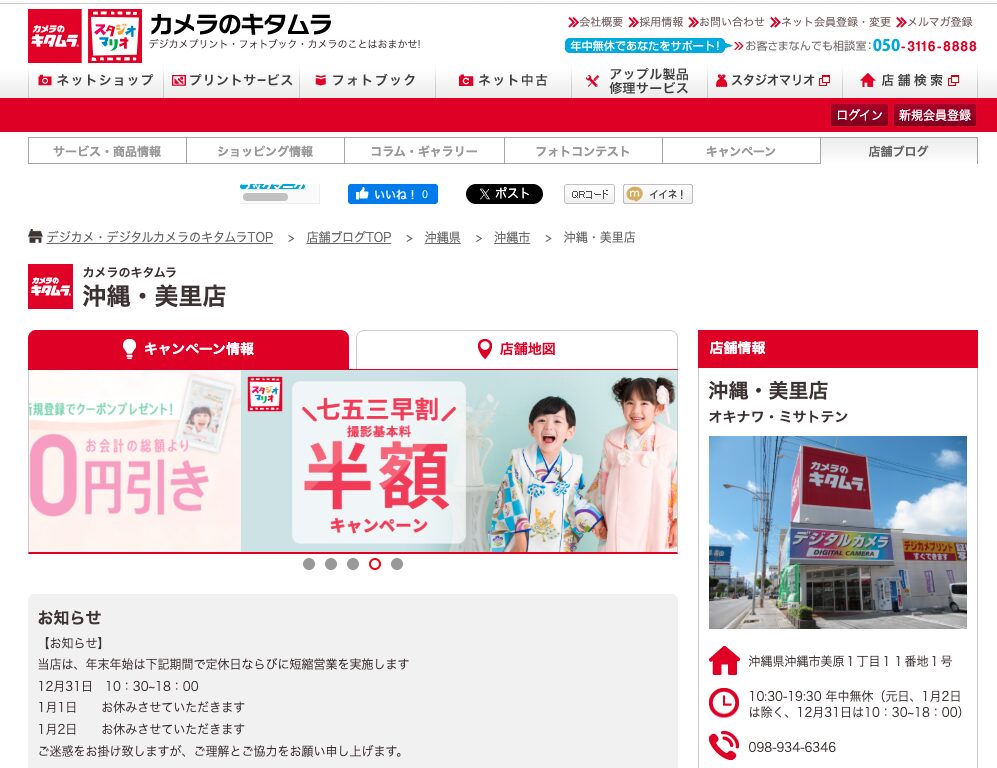Click the map pin icon in 店舗地図 tab

coord(485,348)
